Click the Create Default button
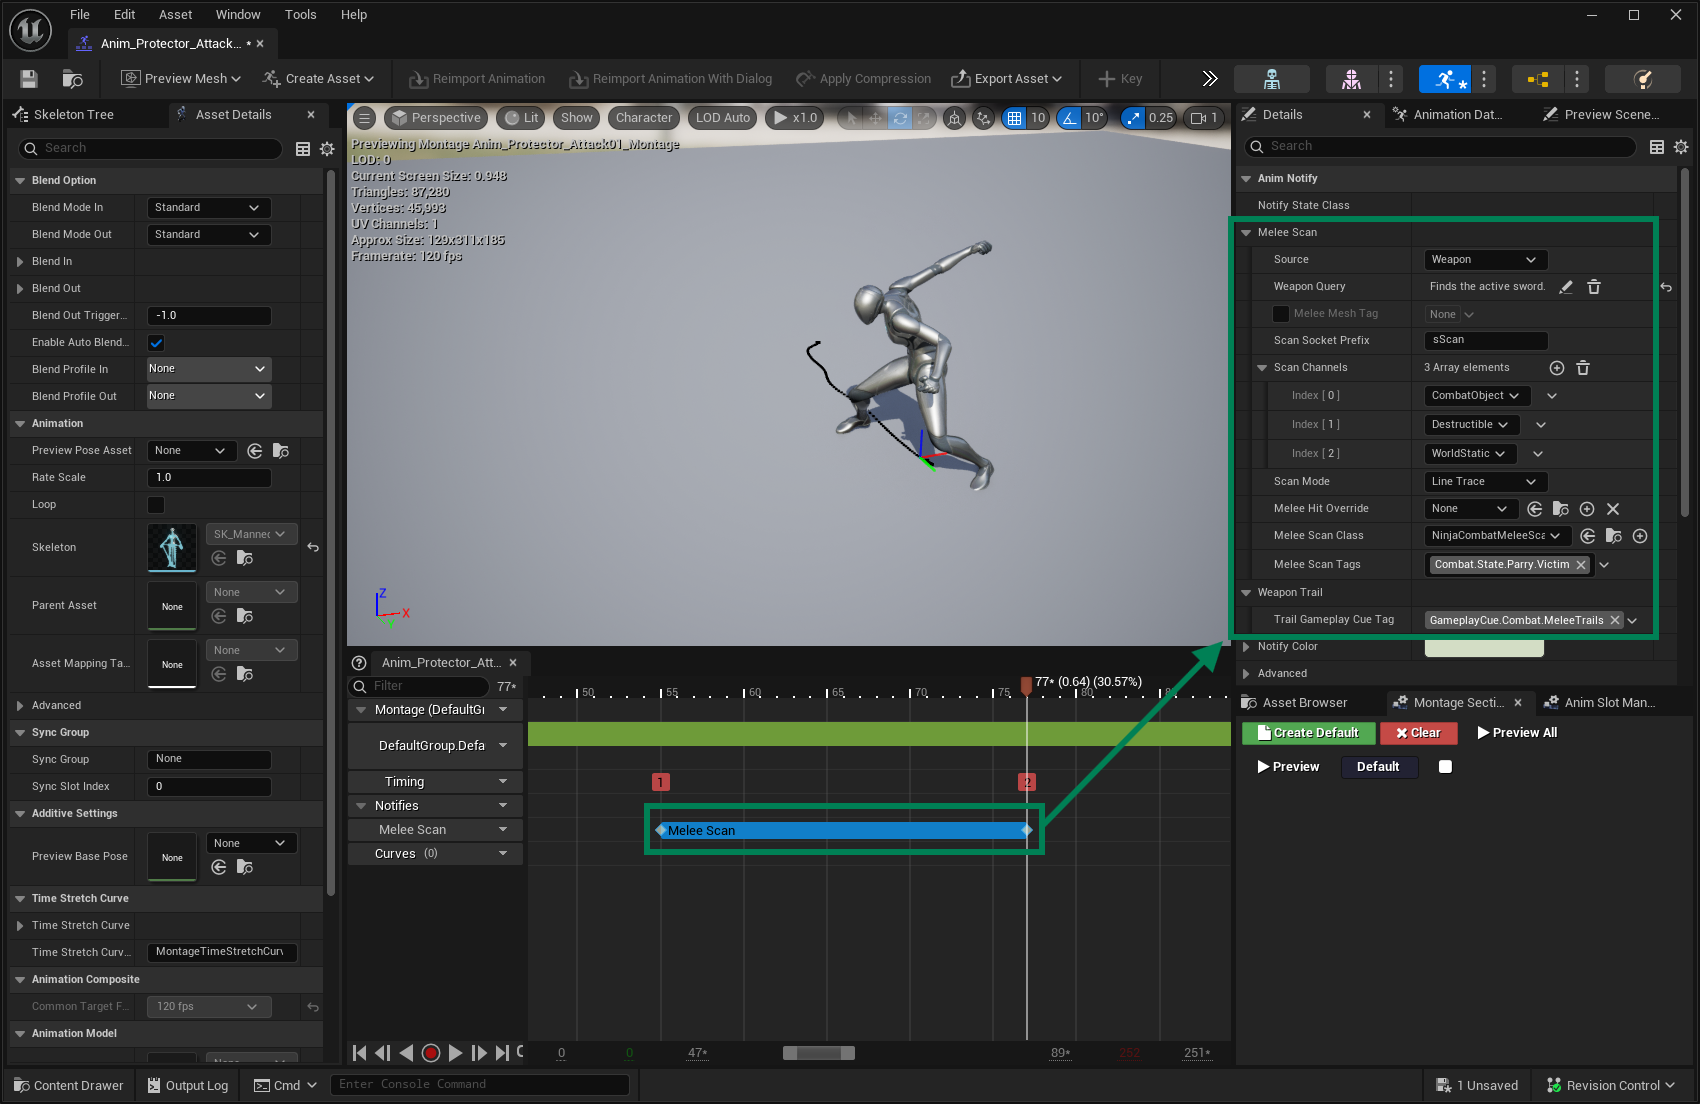 point(1308,733)
